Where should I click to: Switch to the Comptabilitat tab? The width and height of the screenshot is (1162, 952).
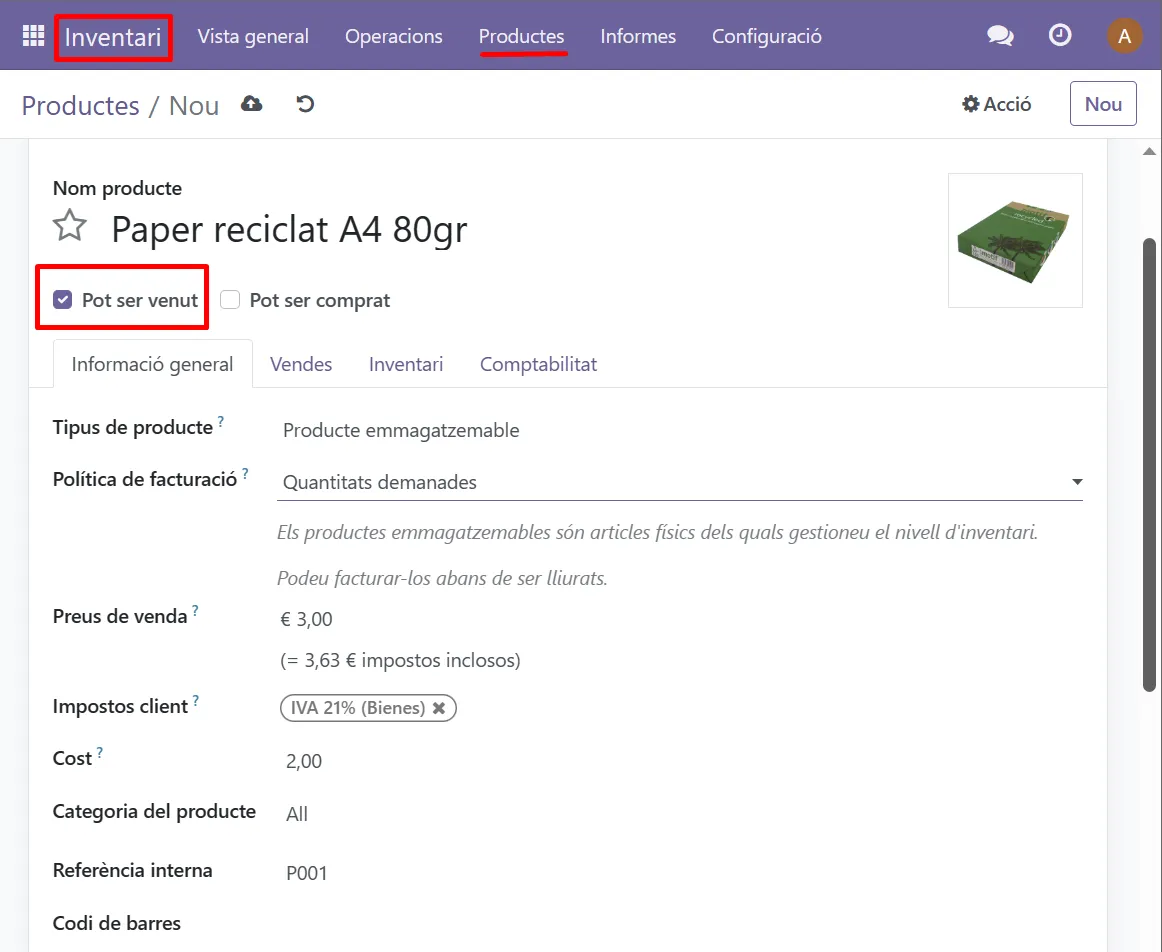(x=538, y=364)
